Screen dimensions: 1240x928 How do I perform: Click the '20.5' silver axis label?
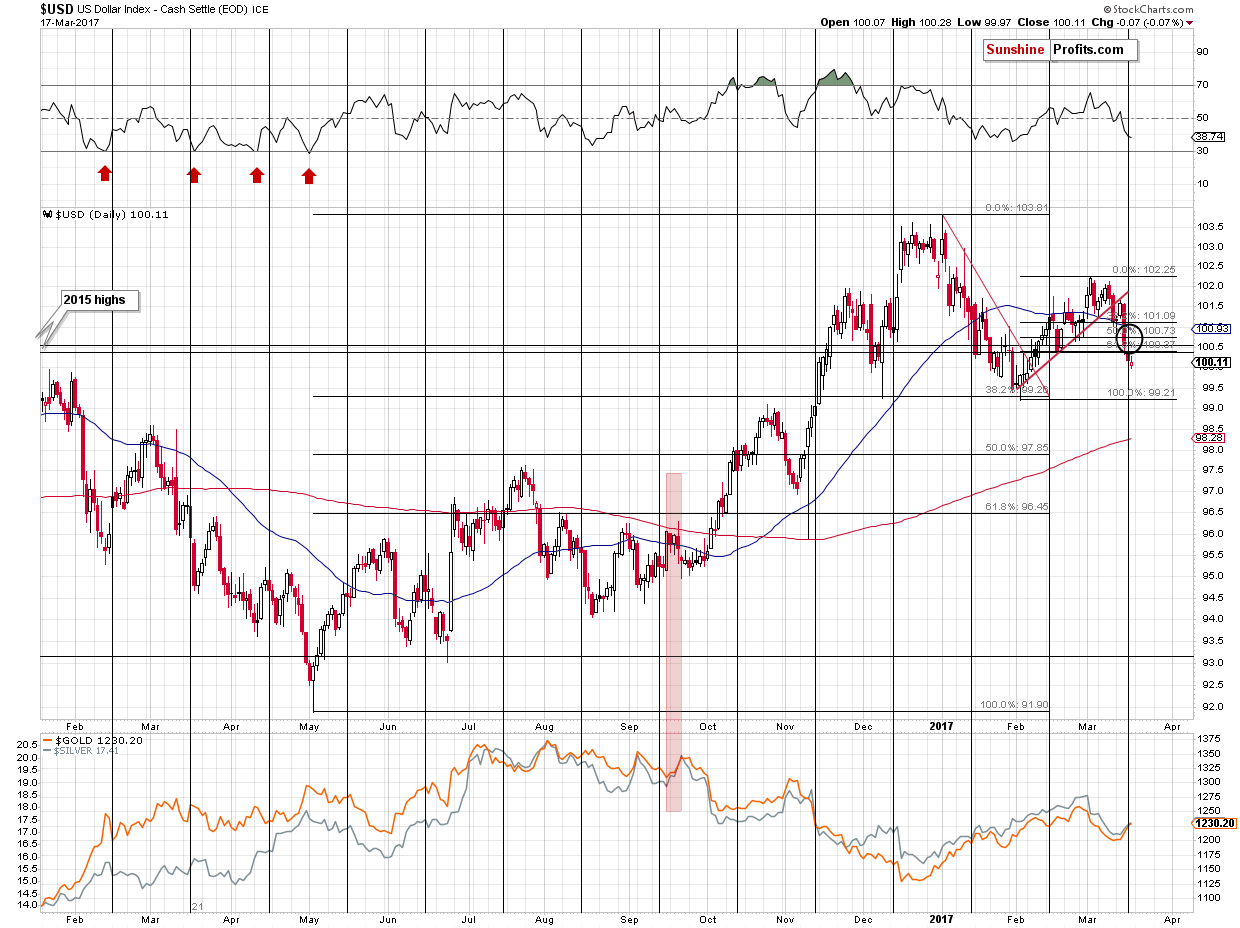coord(27,745)
